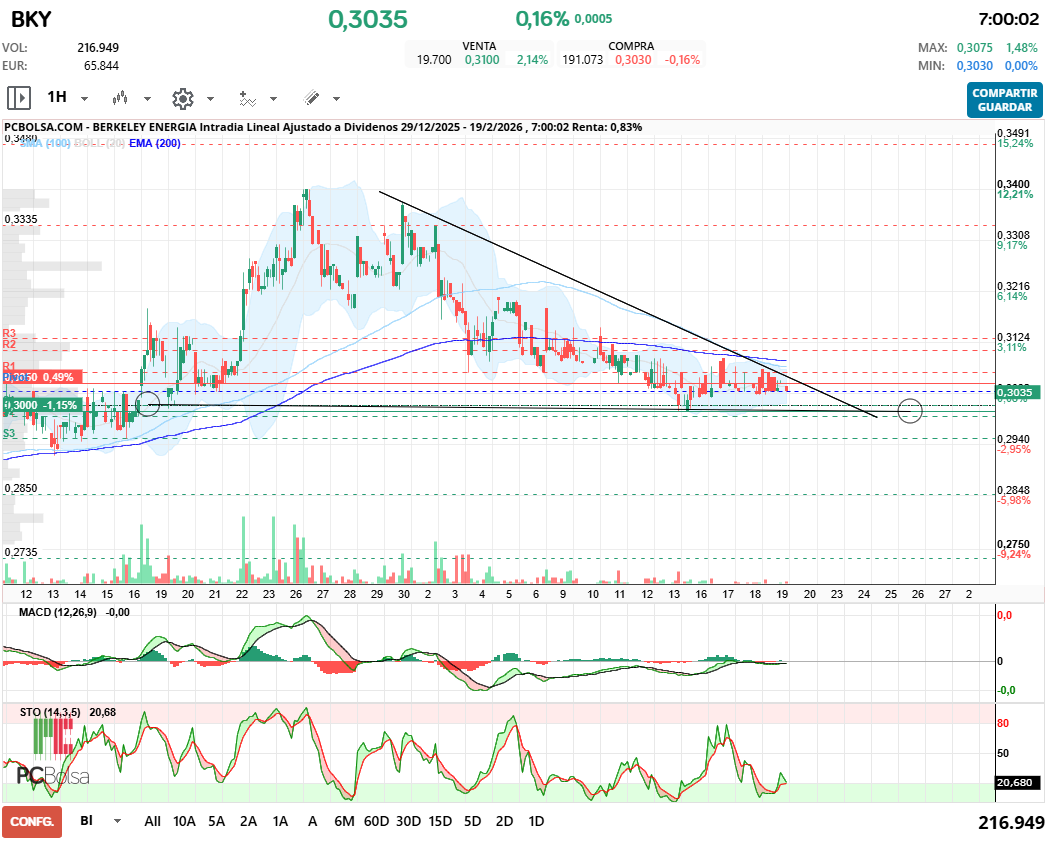This screenshot has width=1058, height=843.
Task: Toggle the SMA (100) indicator label
Action: 45,143
